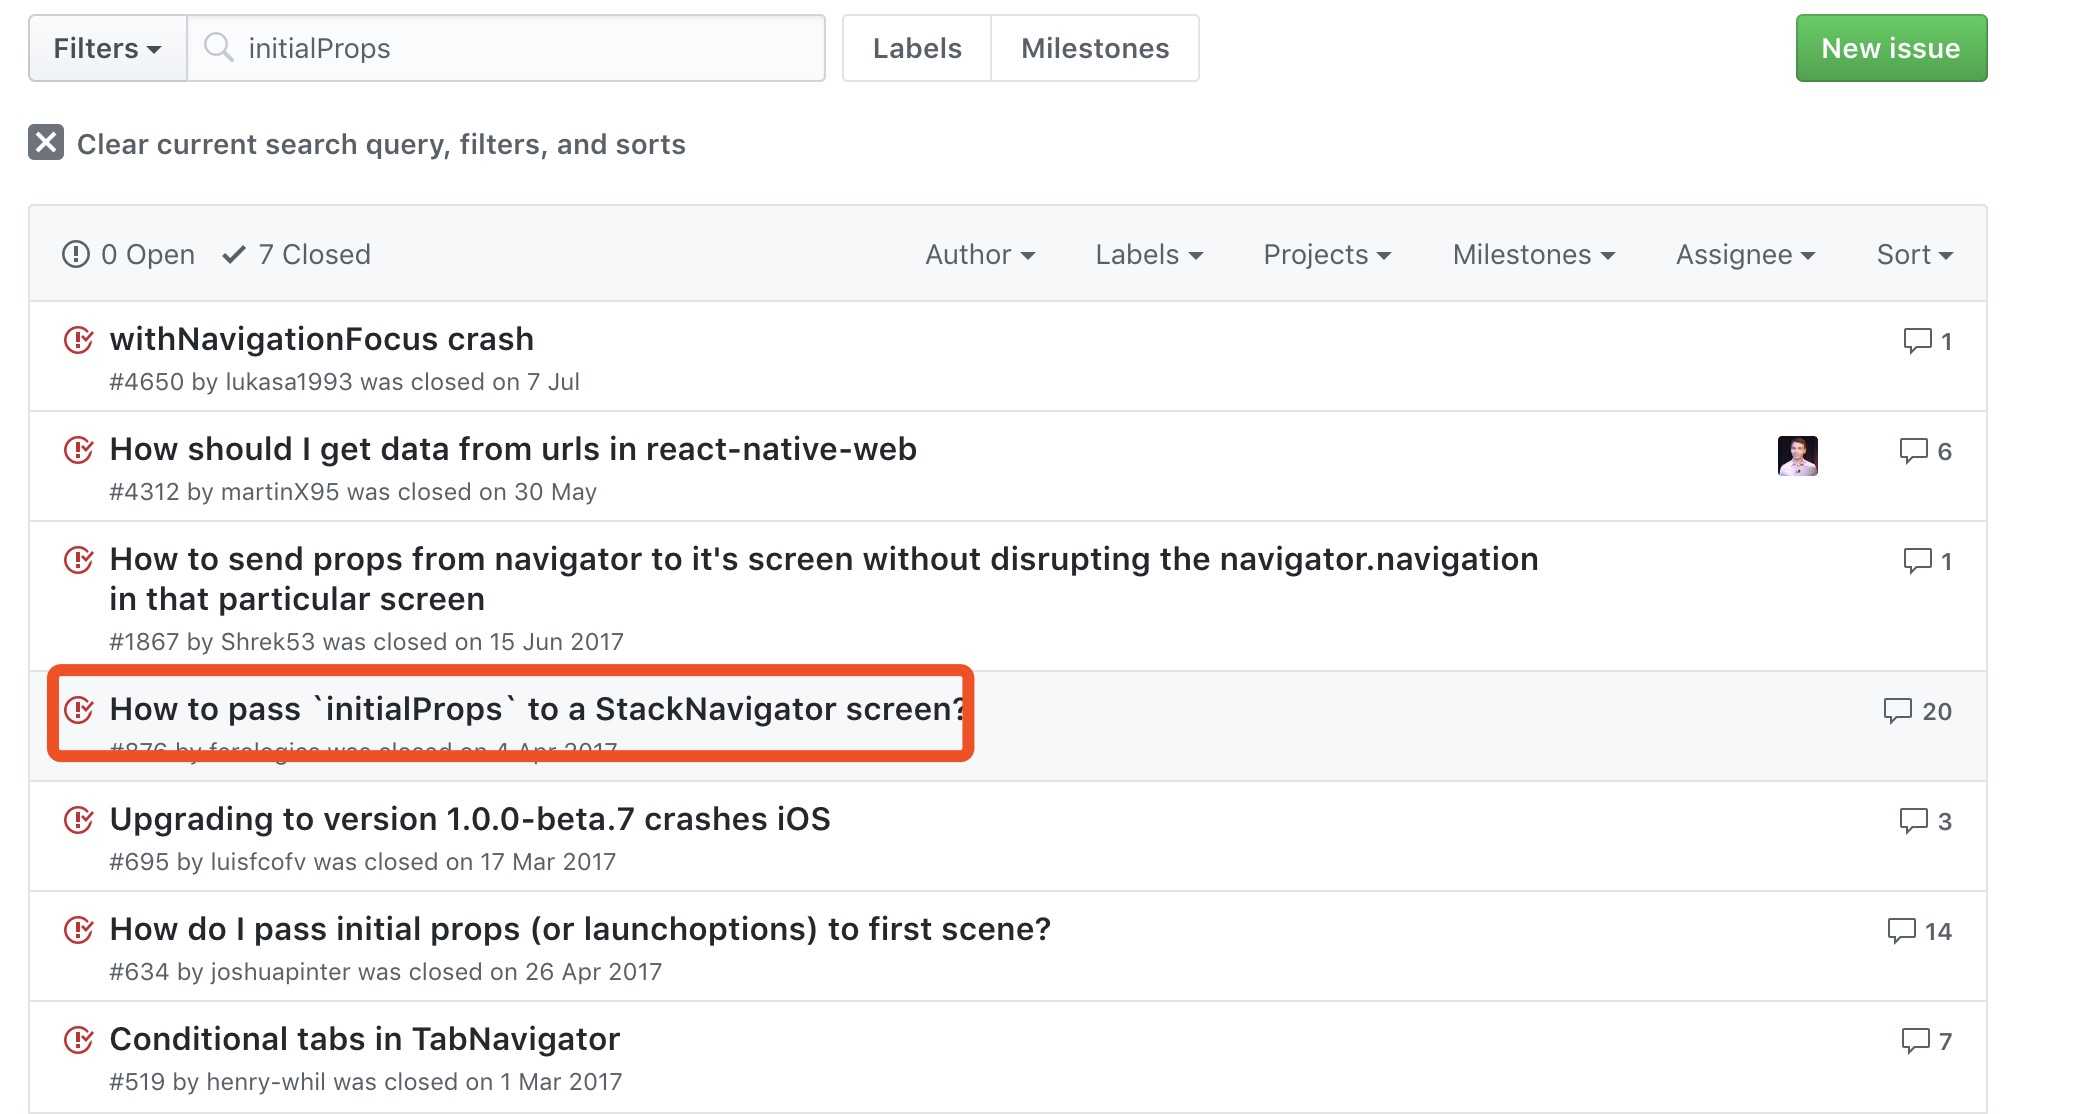This screenshot has width=2074, height=1114.
Task: Toggle the 0 Open issues view
Action: coord(129,252)
